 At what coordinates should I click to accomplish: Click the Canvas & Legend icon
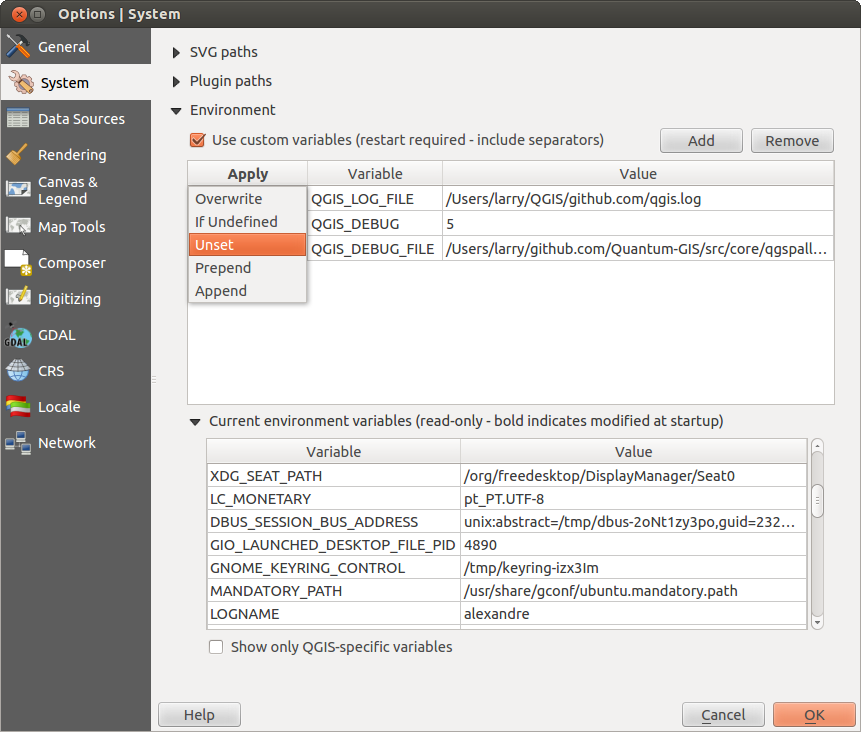pos(18,190)
